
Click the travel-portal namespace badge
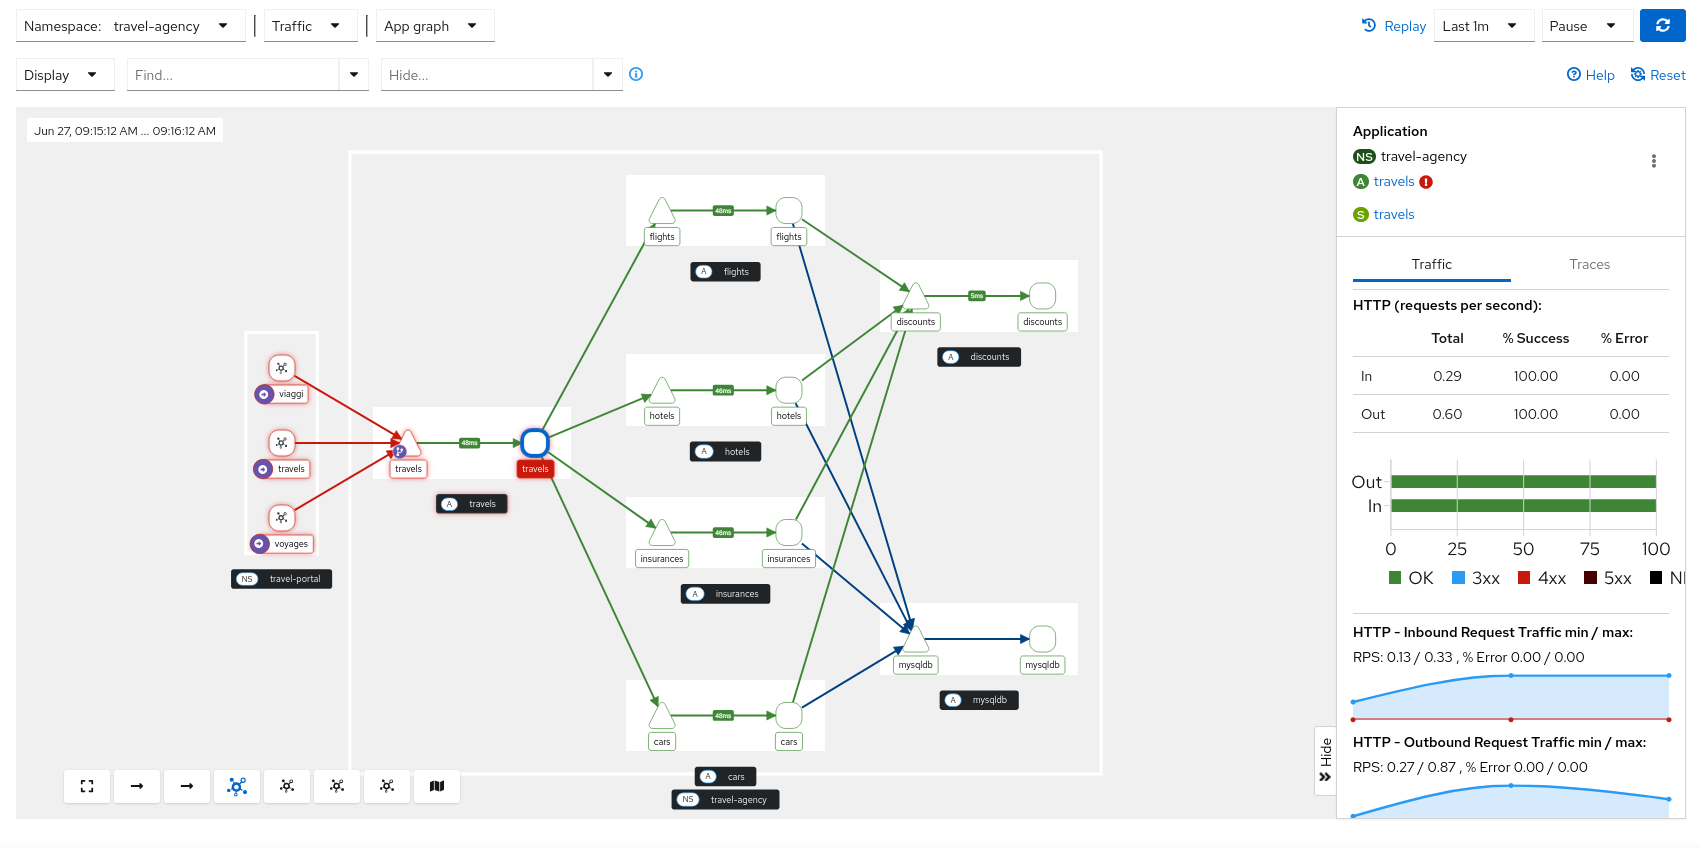point(281,579)
